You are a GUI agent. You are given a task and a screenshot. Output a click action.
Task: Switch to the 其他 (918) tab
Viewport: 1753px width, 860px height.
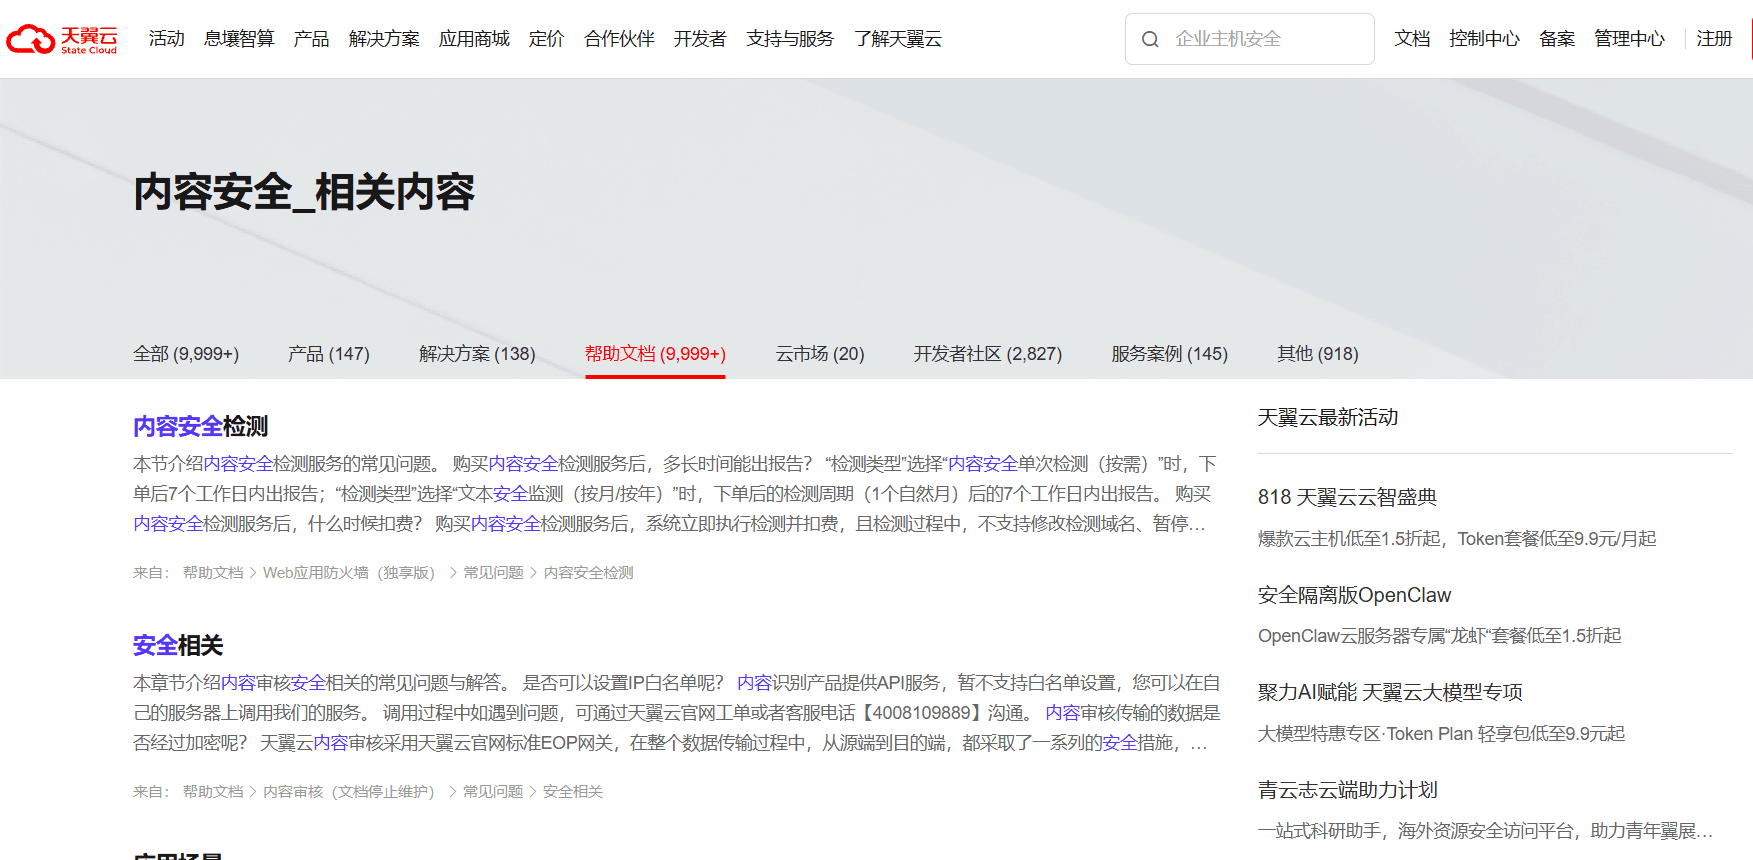[1318, 354]
